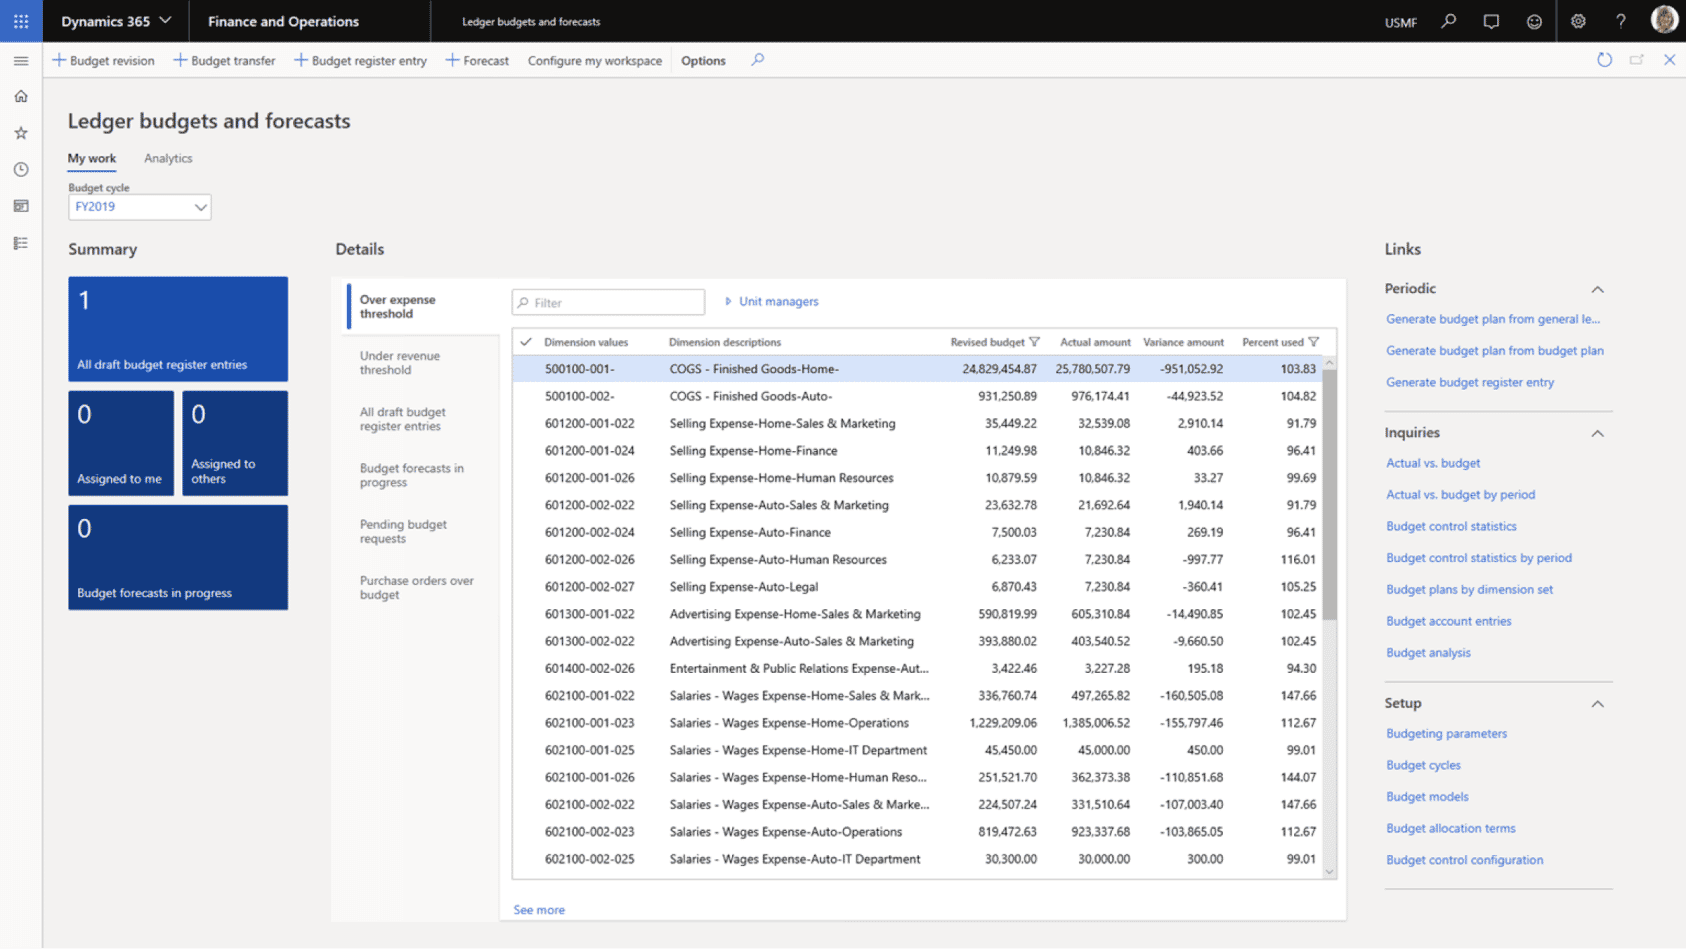Open Budget control statistics link
Viewport: 1686px width, 949px height.
[x=1451, y=526]
